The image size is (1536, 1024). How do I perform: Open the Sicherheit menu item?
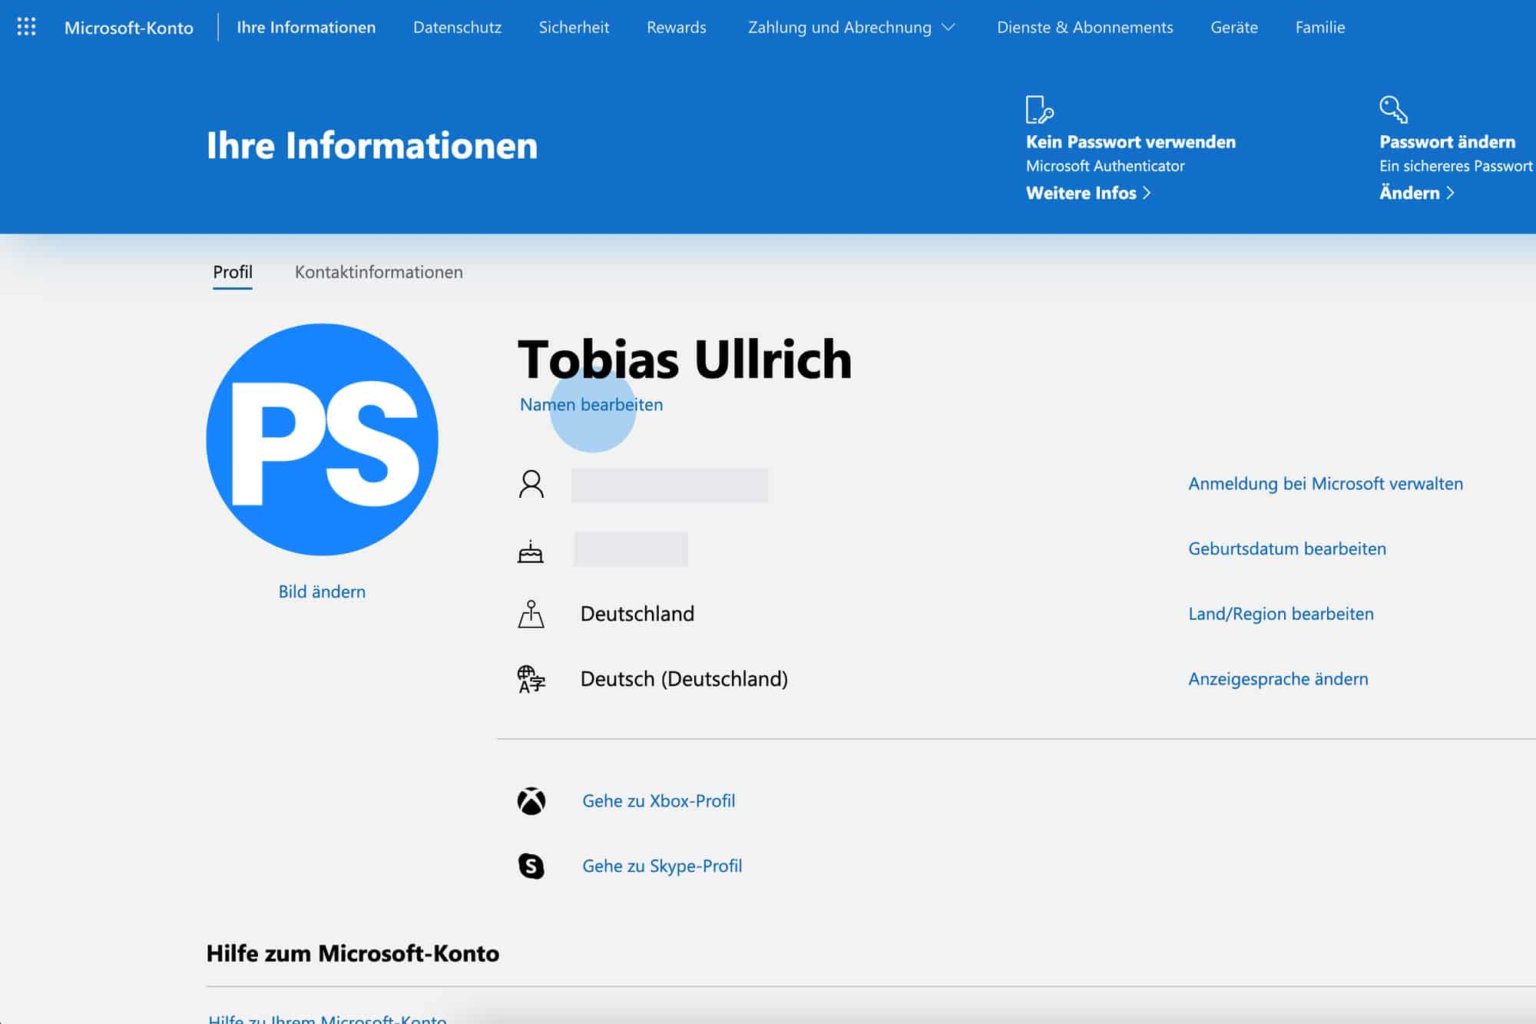573,27
